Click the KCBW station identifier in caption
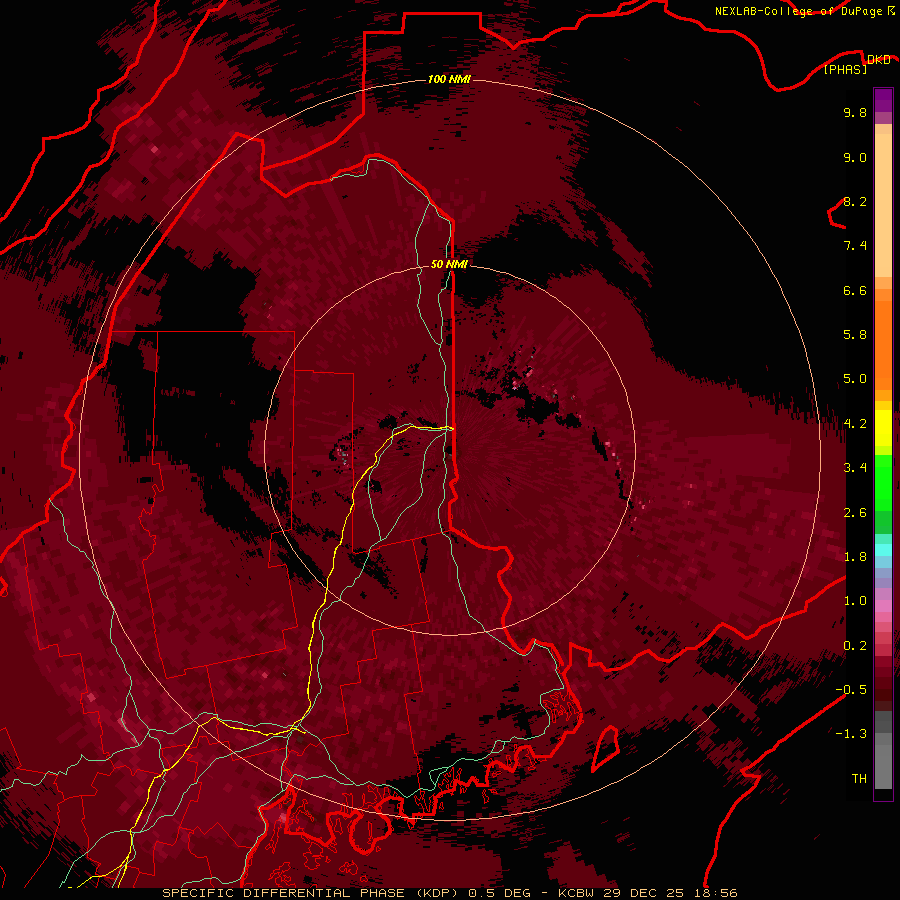900x900 pixels. point(576,893)
